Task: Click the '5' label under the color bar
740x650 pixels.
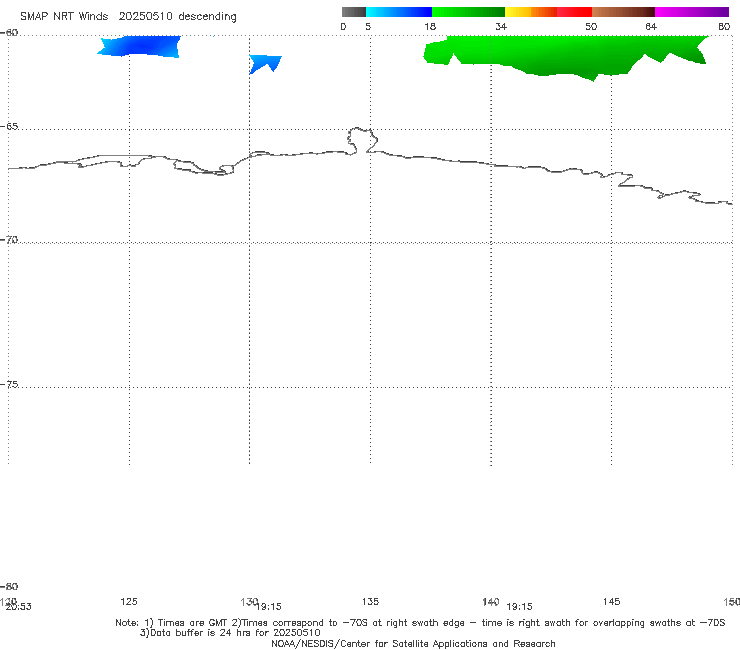Action: point(368,26)
